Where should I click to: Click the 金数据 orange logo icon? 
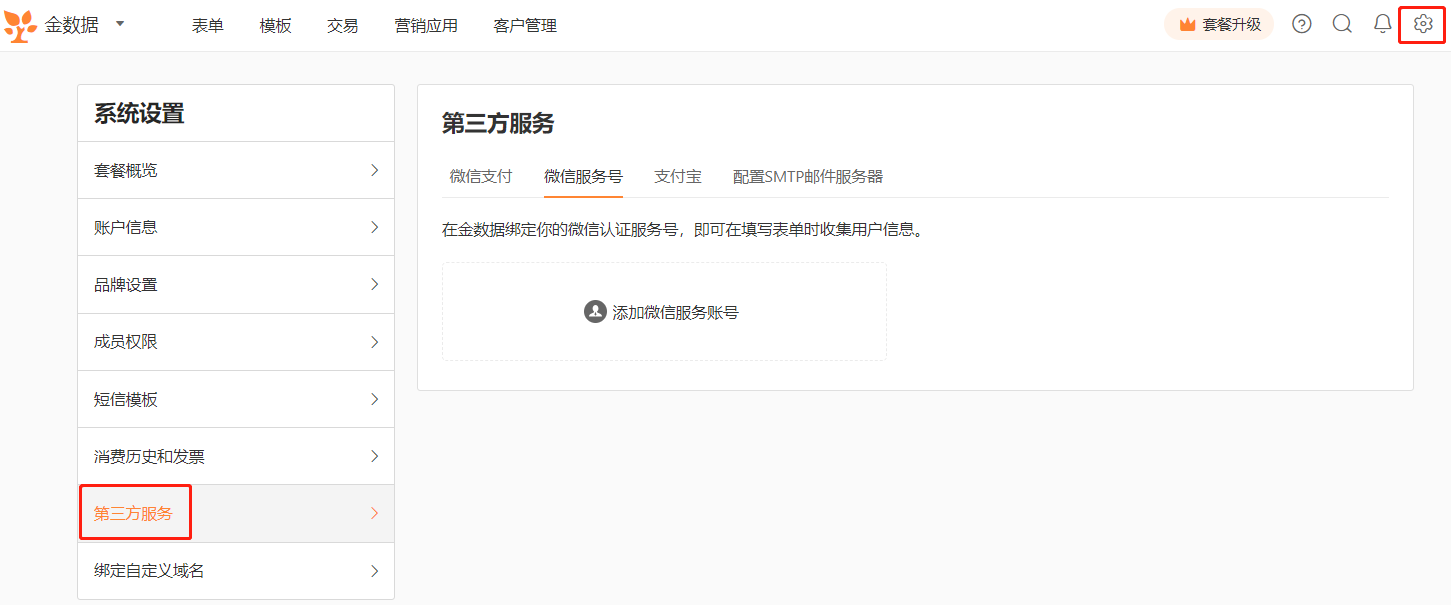(20, 26)
